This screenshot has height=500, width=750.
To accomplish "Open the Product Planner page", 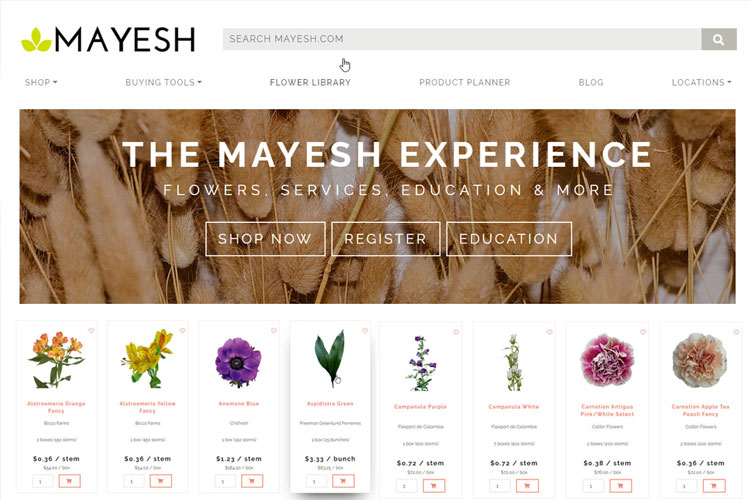I will [464, 82].
